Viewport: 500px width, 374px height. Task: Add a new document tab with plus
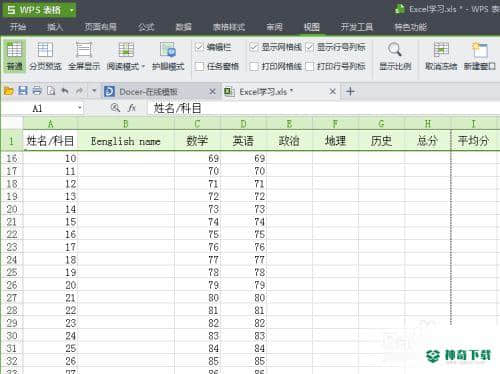[x=350, y=91]
